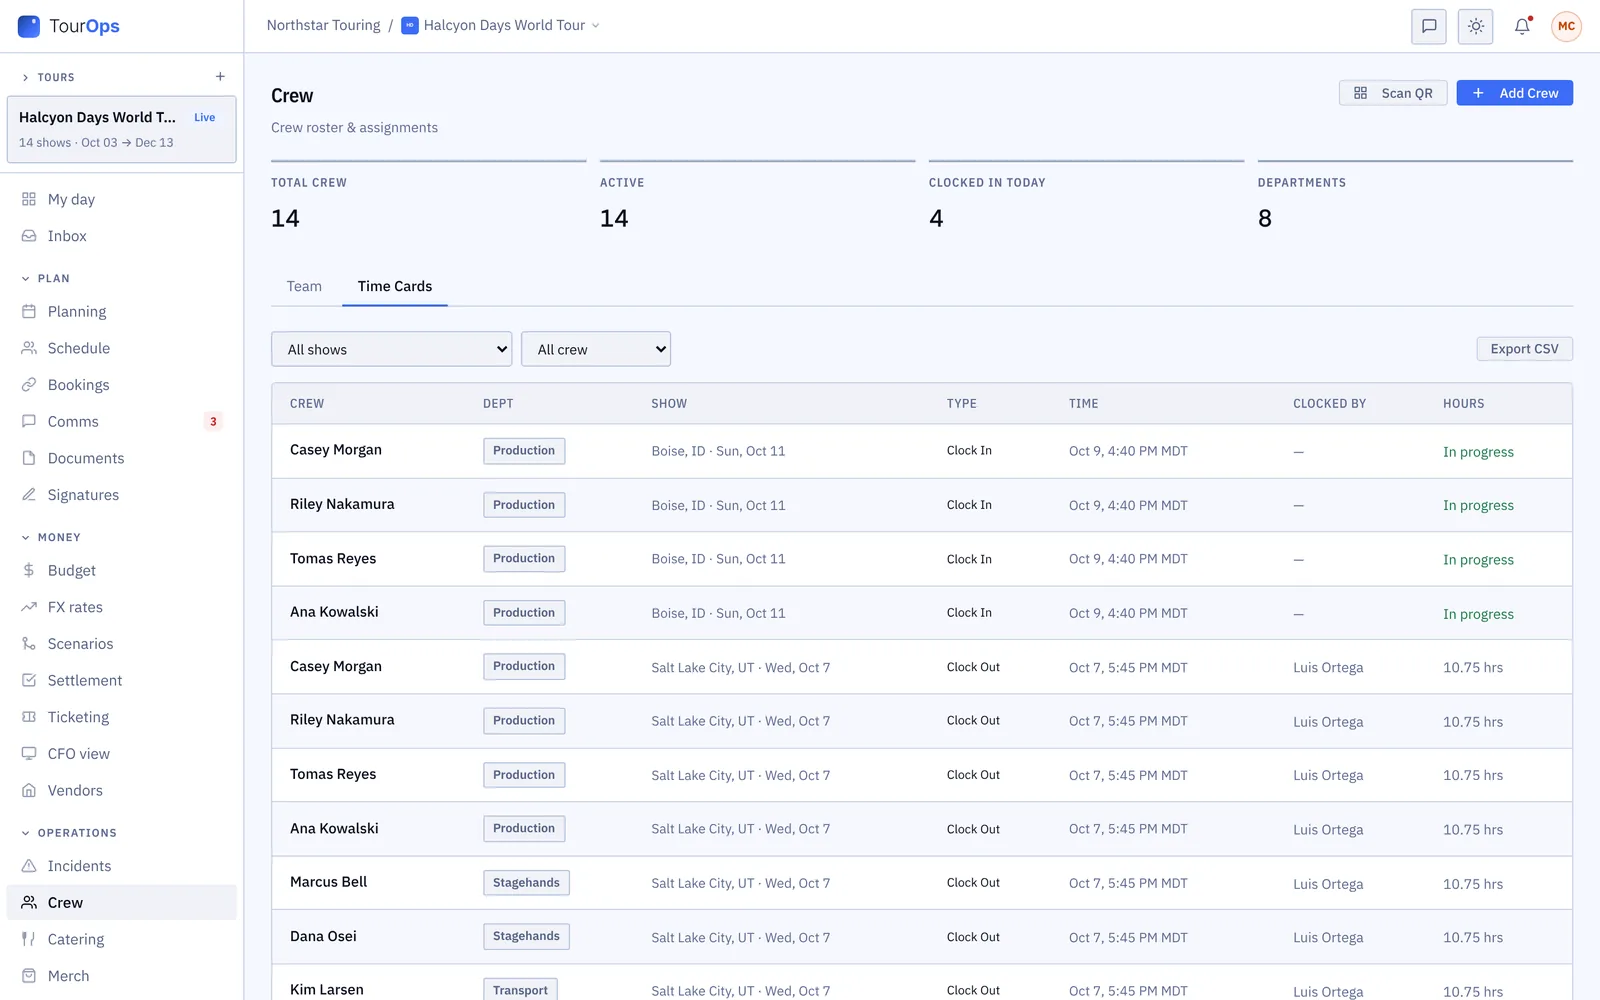Expand the Halcyon Days World Tour breadcrumb

501,26
